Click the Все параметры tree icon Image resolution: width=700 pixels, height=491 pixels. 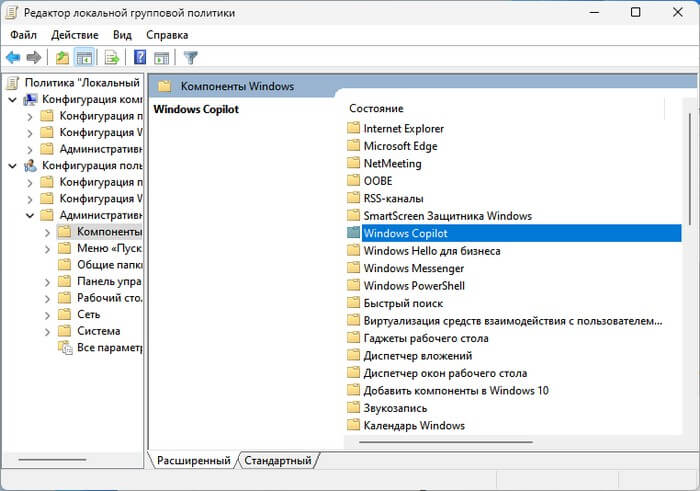pos(65,348)
